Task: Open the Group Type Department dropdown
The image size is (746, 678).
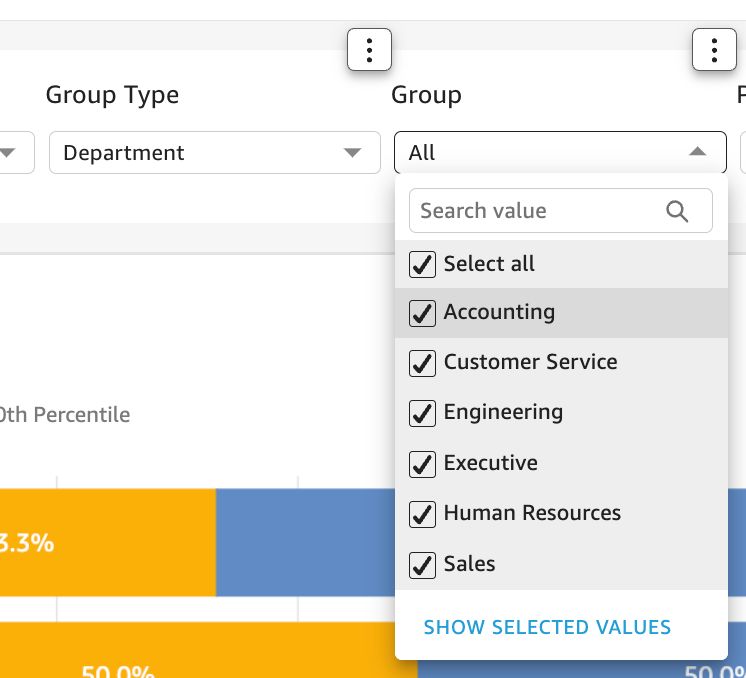Action: coord(214,153)
